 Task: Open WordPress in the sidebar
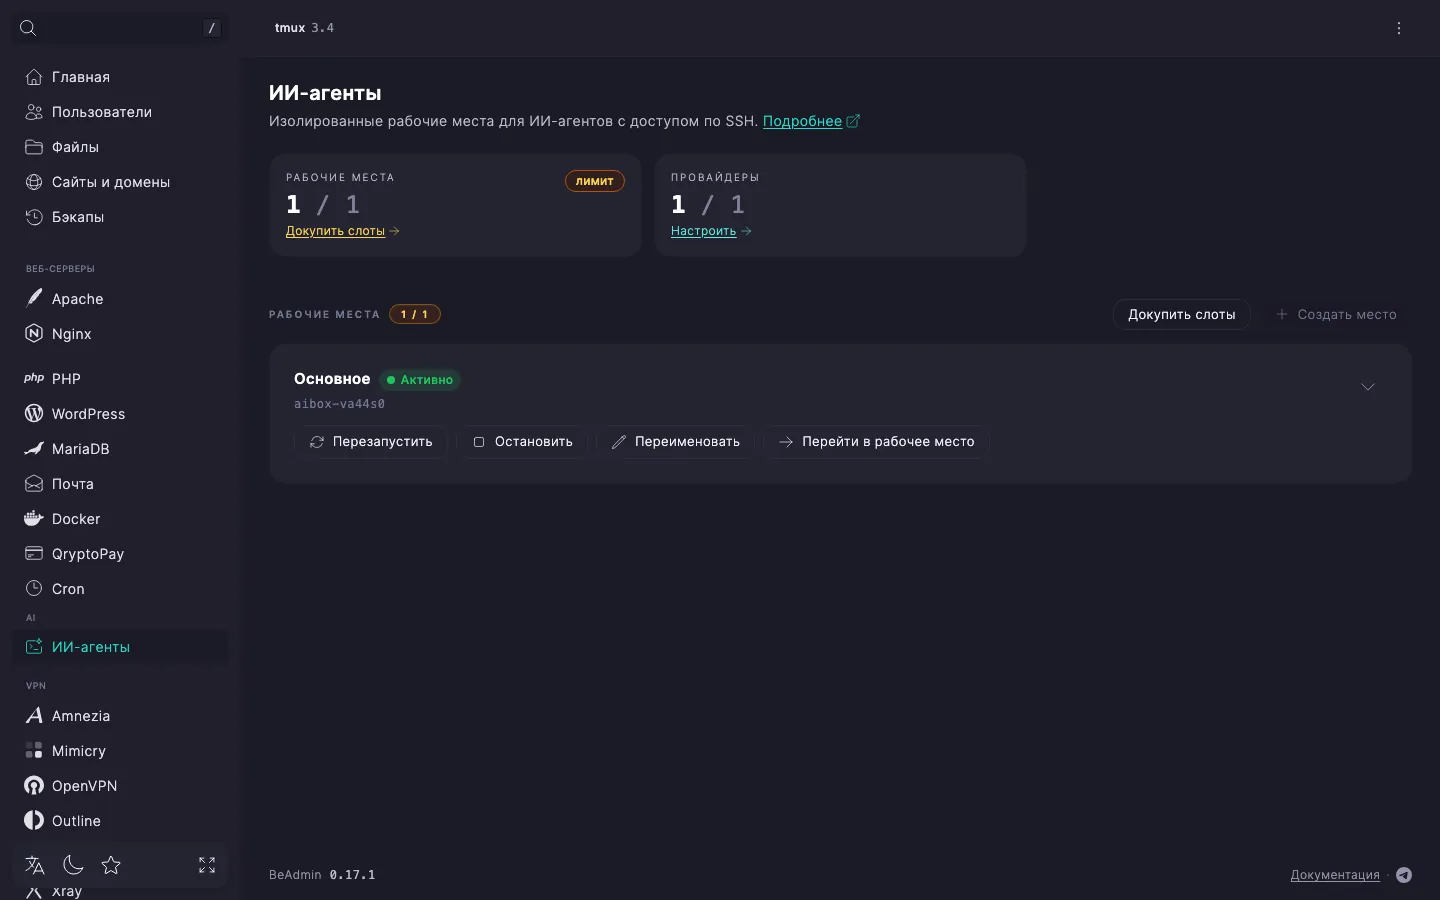(x=120, y=414)
